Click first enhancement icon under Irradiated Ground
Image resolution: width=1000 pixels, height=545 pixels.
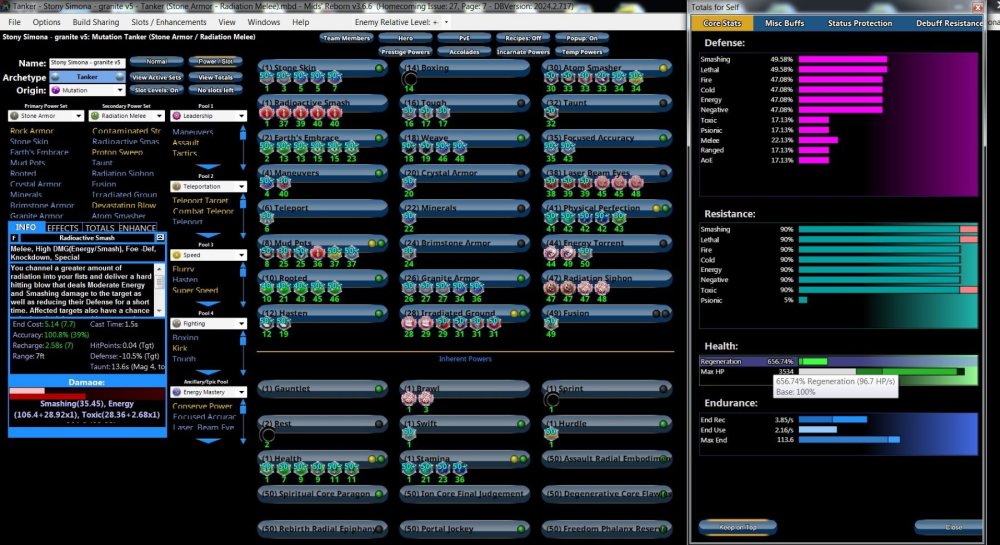coord(409,322)
